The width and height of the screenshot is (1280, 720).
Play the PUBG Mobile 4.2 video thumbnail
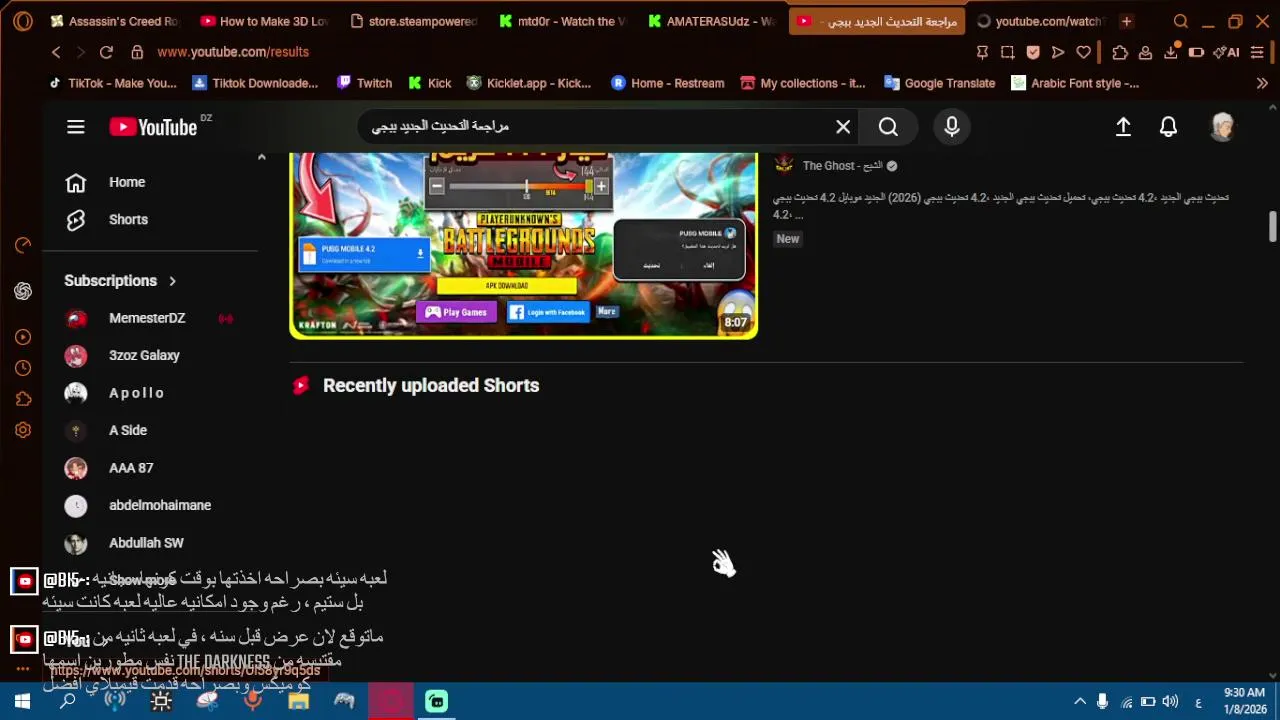coord(523,245)
